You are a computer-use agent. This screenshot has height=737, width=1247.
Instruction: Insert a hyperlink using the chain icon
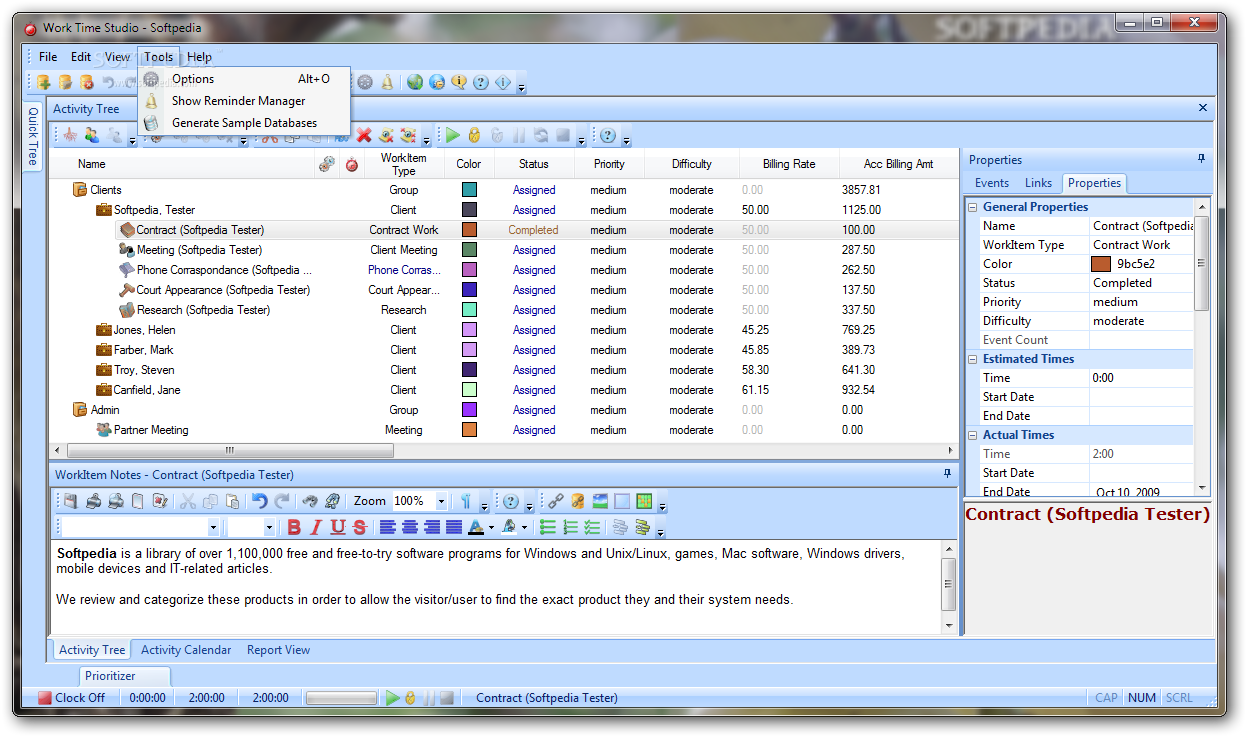(x=556, y=501)
